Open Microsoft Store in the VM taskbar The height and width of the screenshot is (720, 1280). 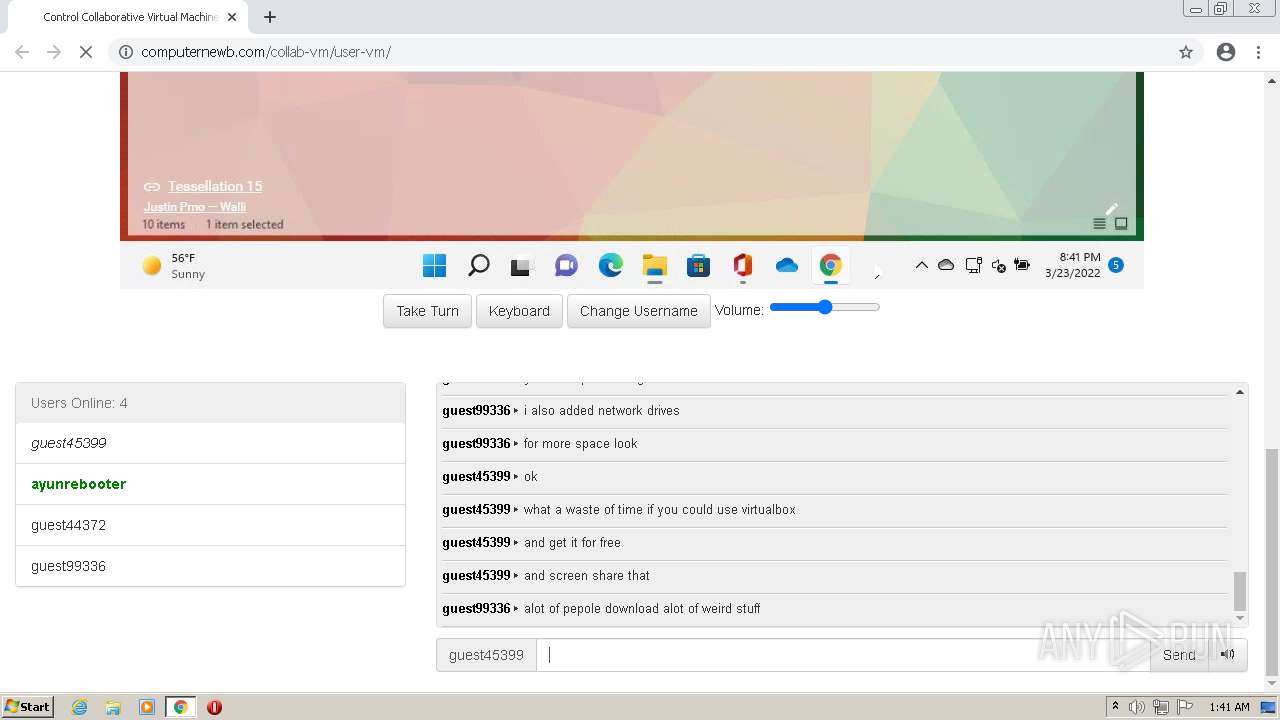[698, 265]
